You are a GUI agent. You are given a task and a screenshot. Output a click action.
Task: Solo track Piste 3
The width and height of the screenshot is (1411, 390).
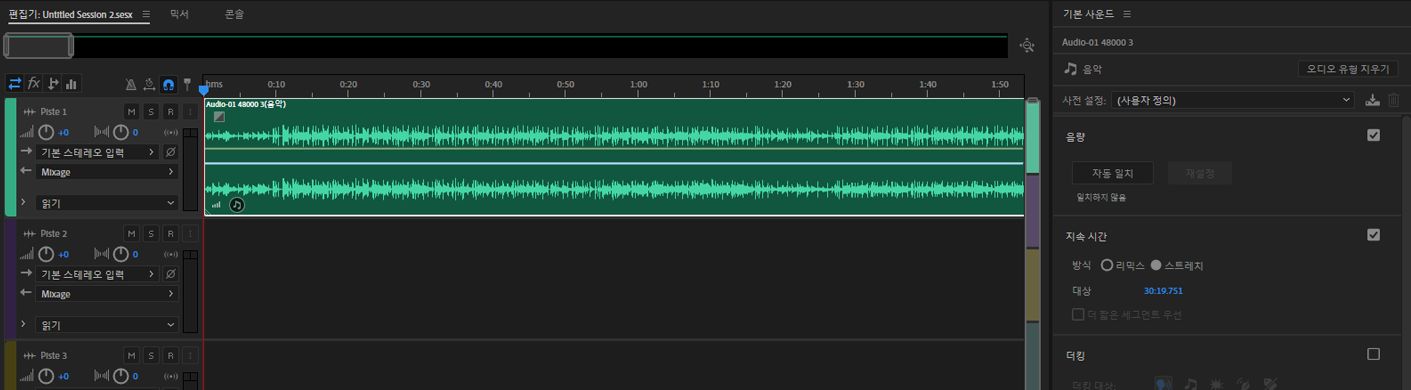(151, 355)
